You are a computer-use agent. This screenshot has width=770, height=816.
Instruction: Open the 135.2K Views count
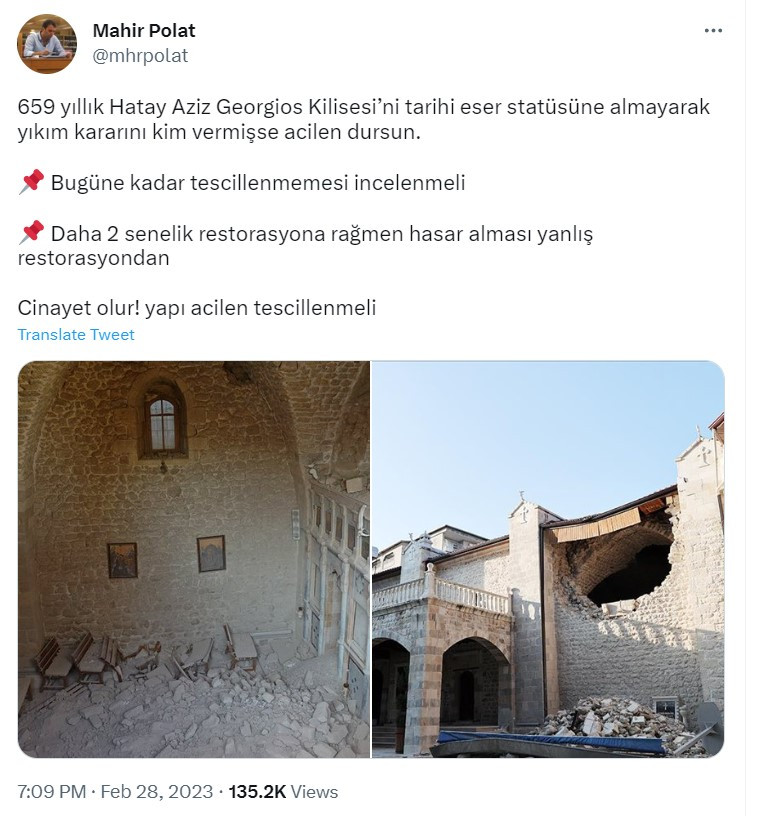click(x=283, y=792)
